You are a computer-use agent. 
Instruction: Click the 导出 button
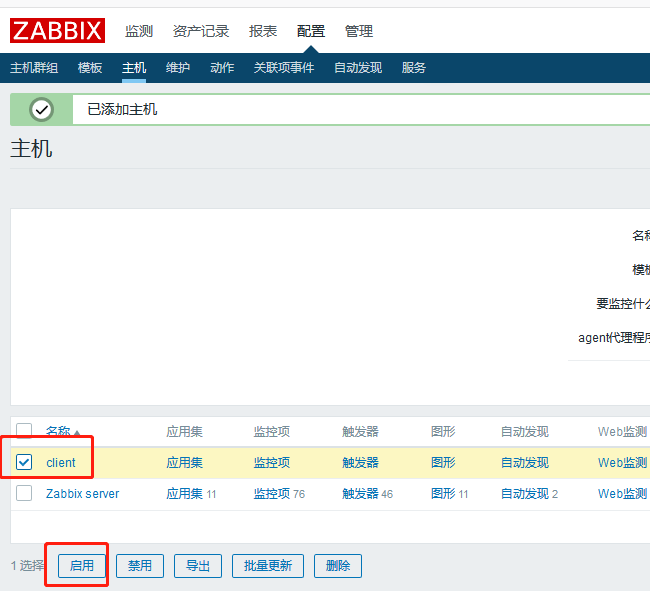(198, 566)
